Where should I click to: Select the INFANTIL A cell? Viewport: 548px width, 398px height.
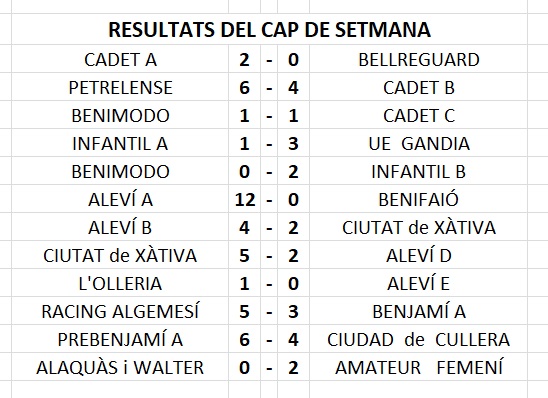tap(120, 143)
